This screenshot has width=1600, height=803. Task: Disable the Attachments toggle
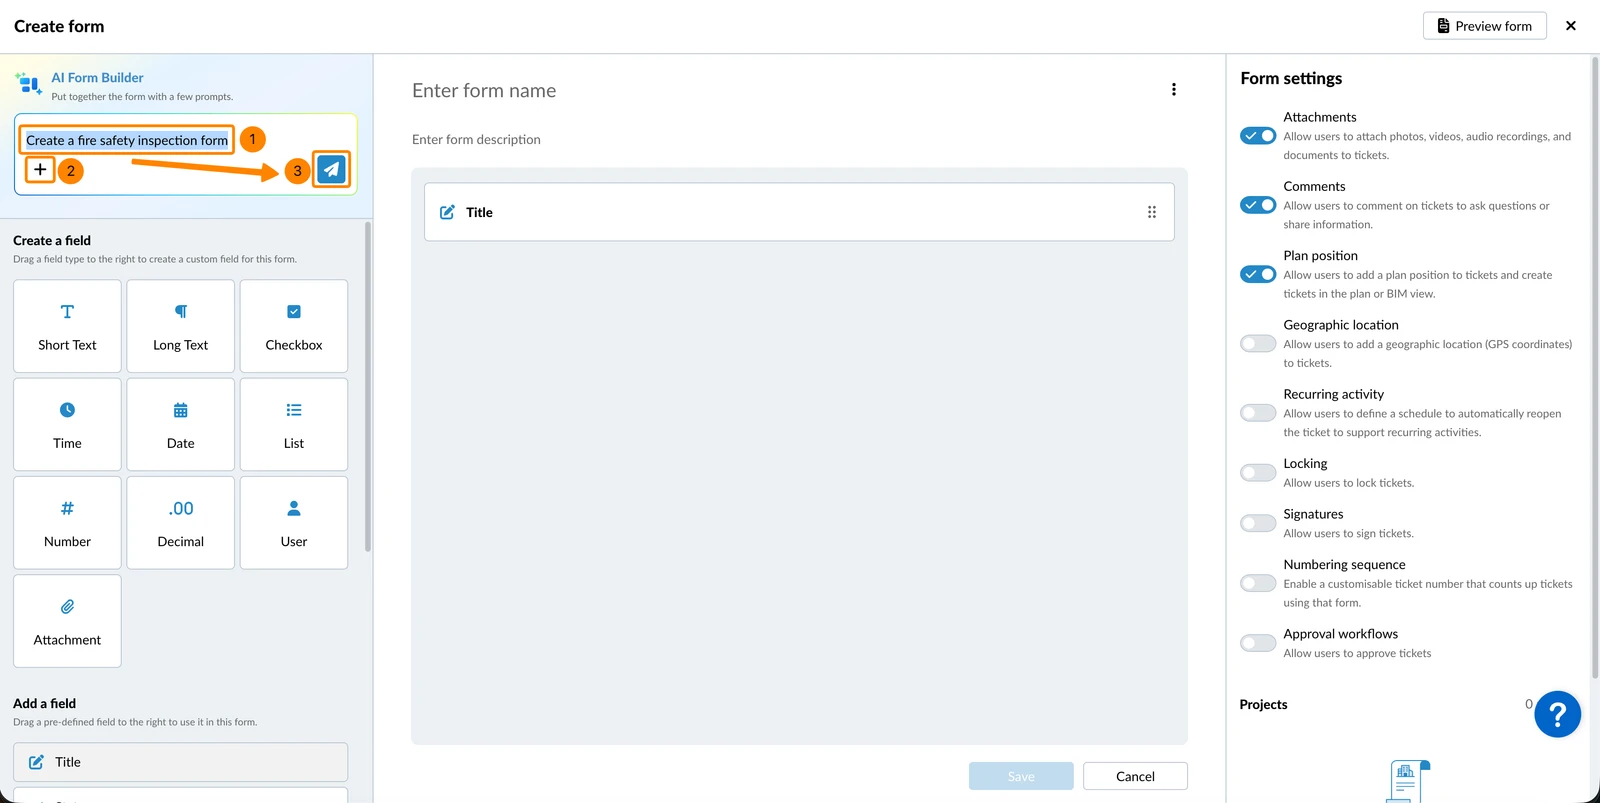coord(1258,136)
